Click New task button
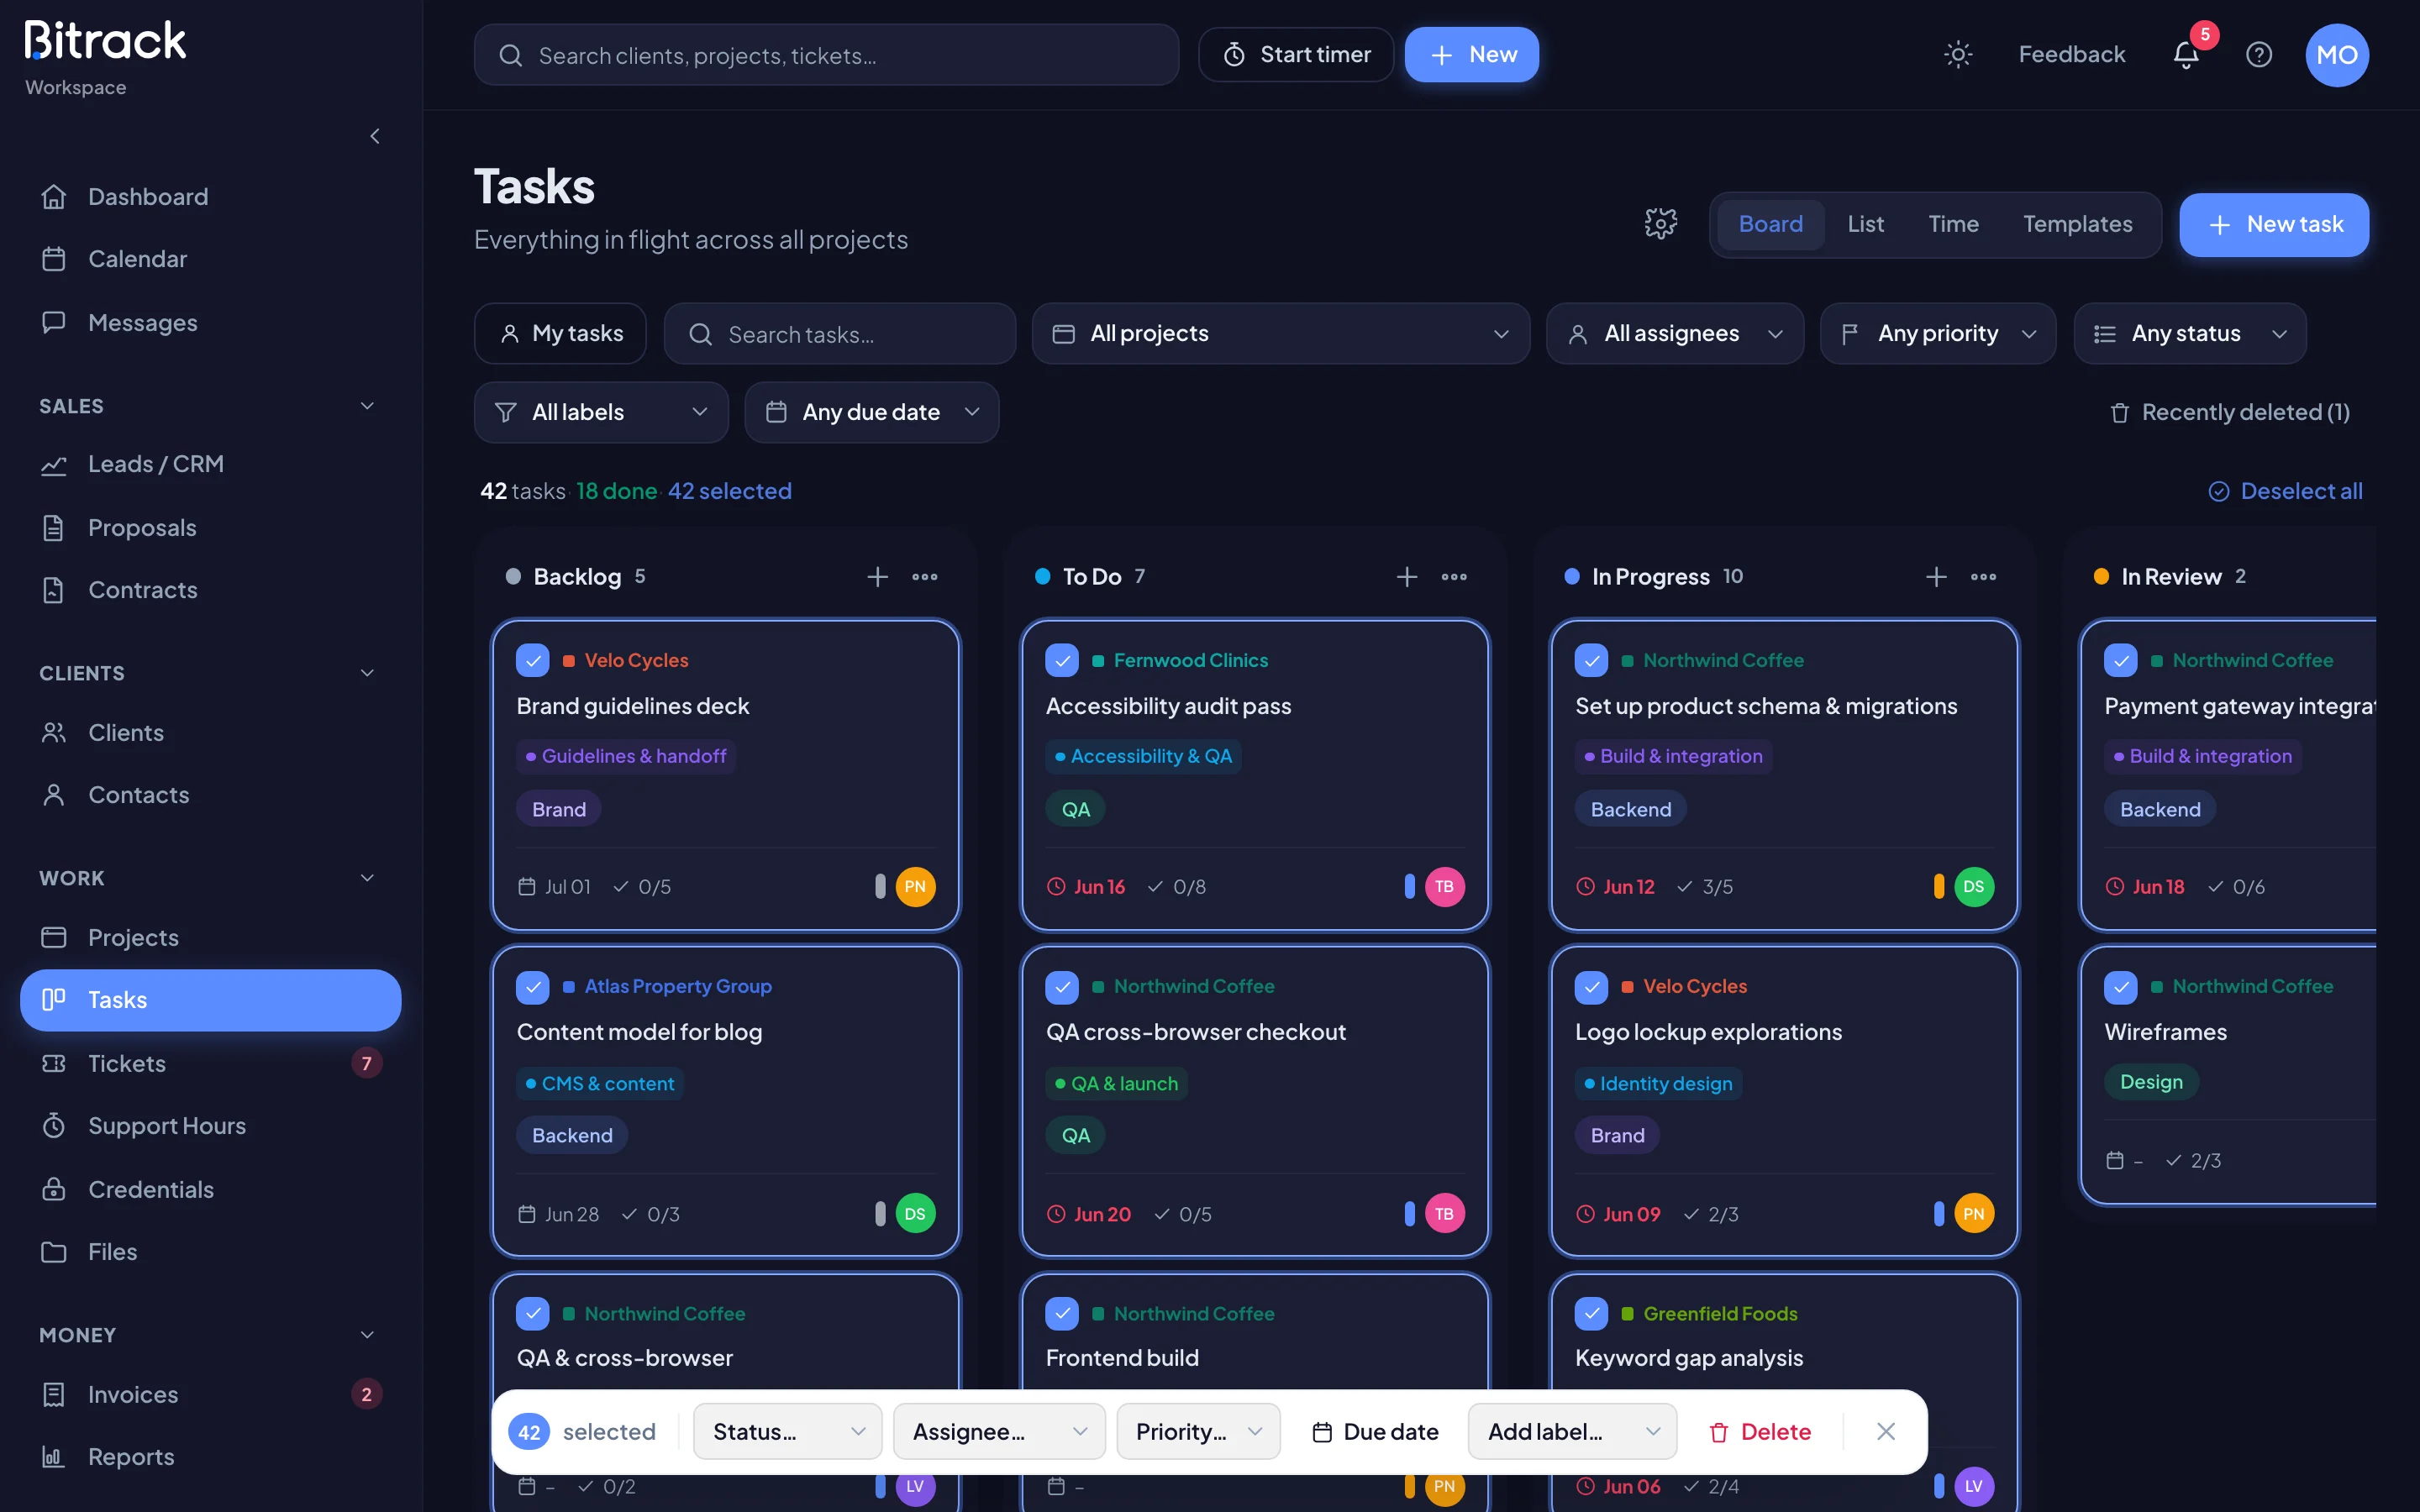2420x1512 pixels. (x=2274, y=224)
